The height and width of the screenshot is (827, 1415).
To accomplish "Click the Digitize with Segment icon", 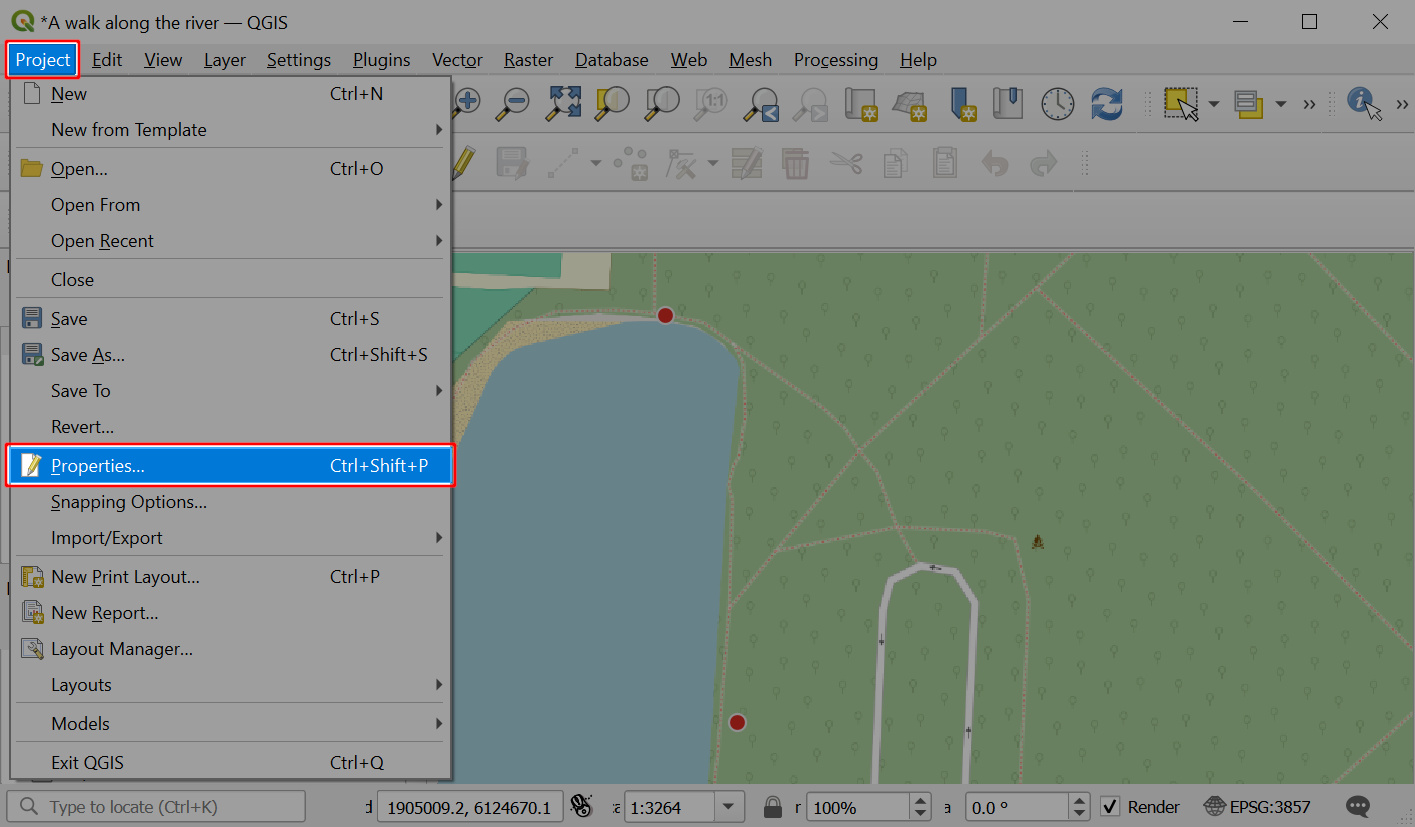I will point(564,163).
